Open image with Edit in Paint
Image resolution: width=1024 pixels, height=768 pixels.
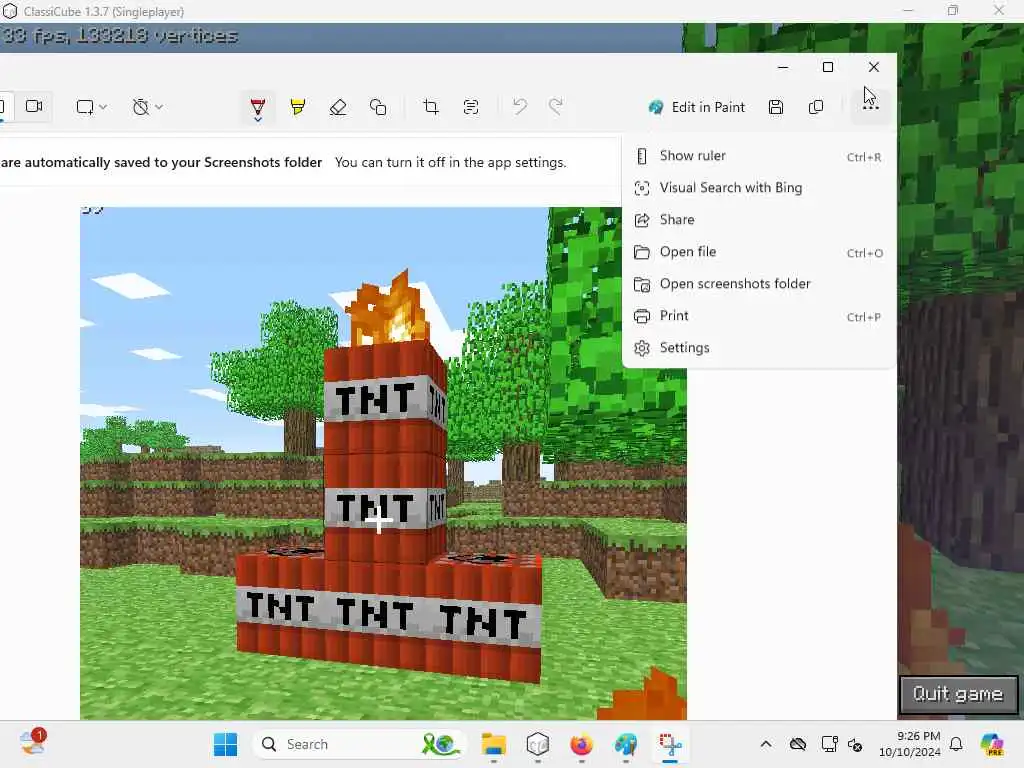tap(696, 107)
